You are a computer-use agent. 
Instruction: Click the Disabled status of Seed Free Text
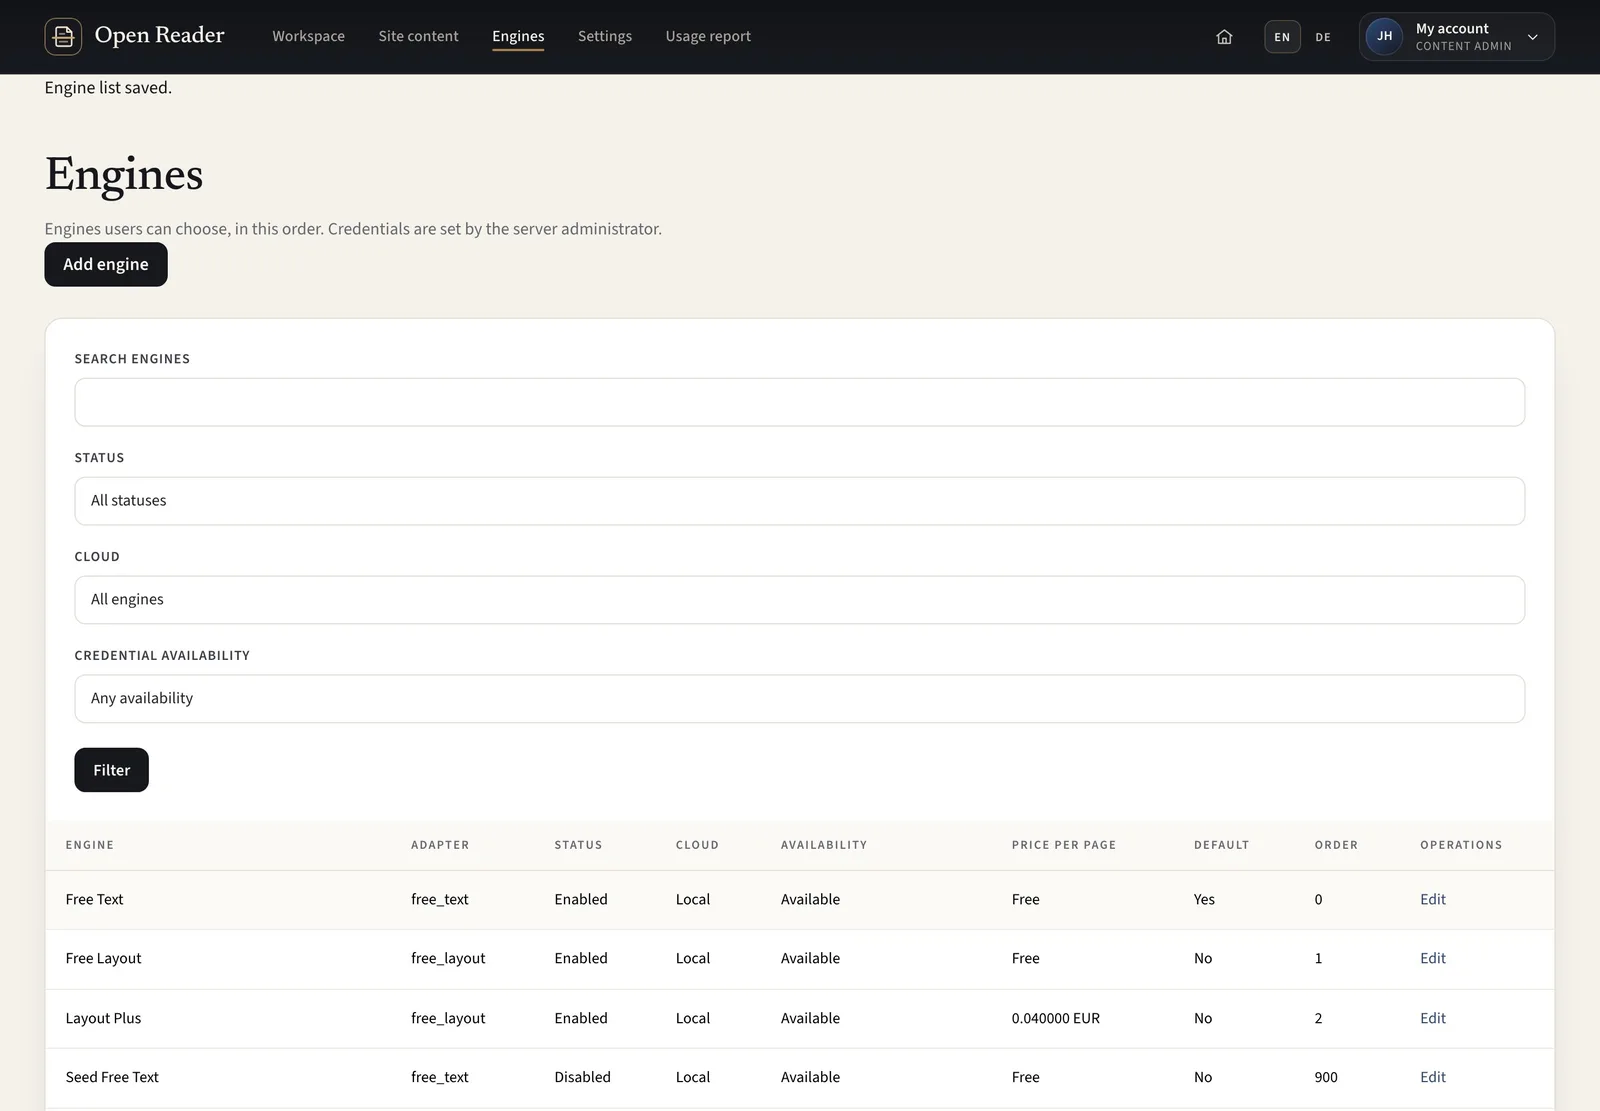(x=582, y=1077)
